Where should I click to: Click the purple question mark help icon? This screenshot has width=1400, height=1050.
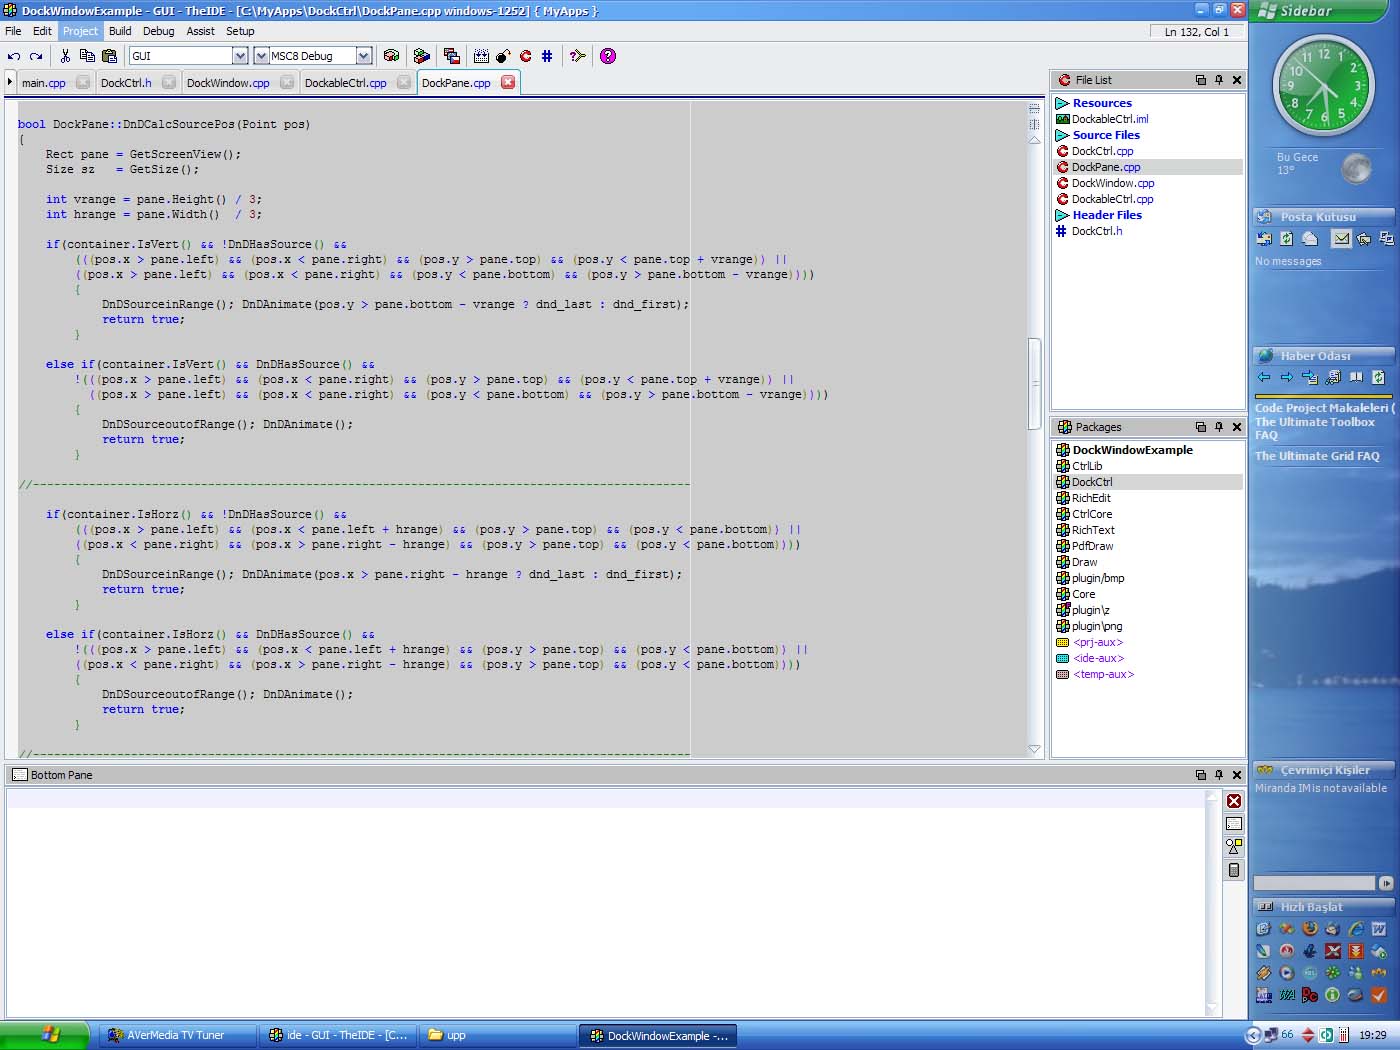(x=608, y=56)
